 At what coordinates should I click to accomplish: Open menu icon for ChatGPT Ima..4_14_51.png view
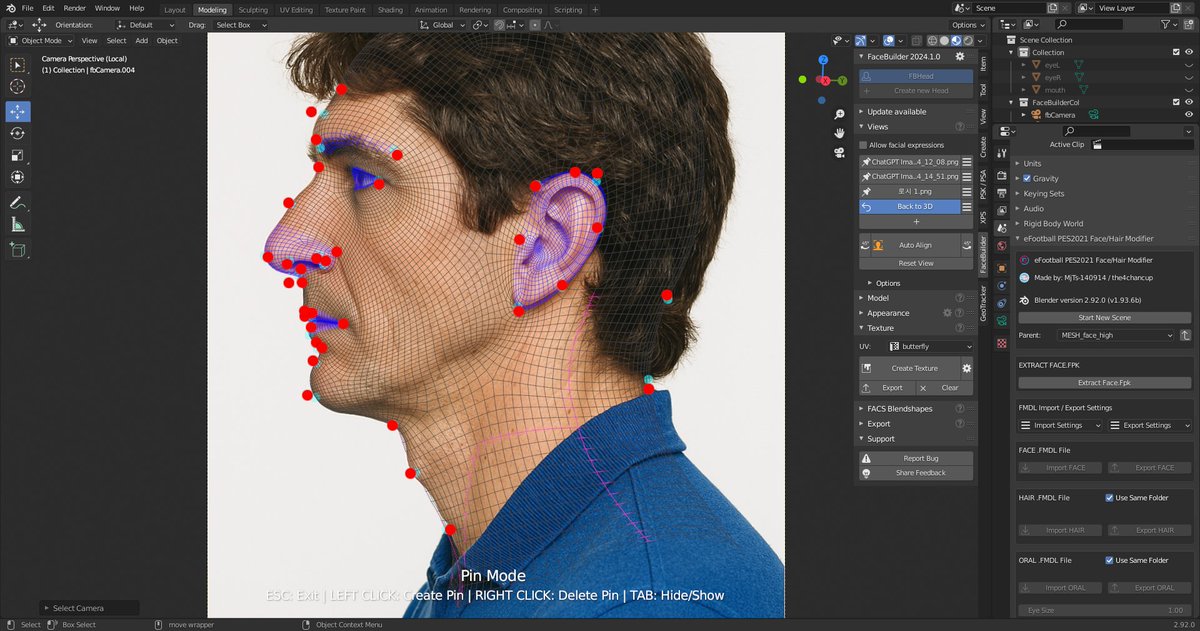(x=967, y=176)
